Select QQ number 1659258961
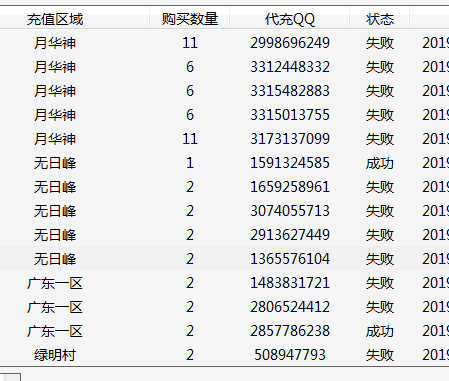The height and width of the screenshot is (381, 449). pyautogui.click(x=290, y=187)
